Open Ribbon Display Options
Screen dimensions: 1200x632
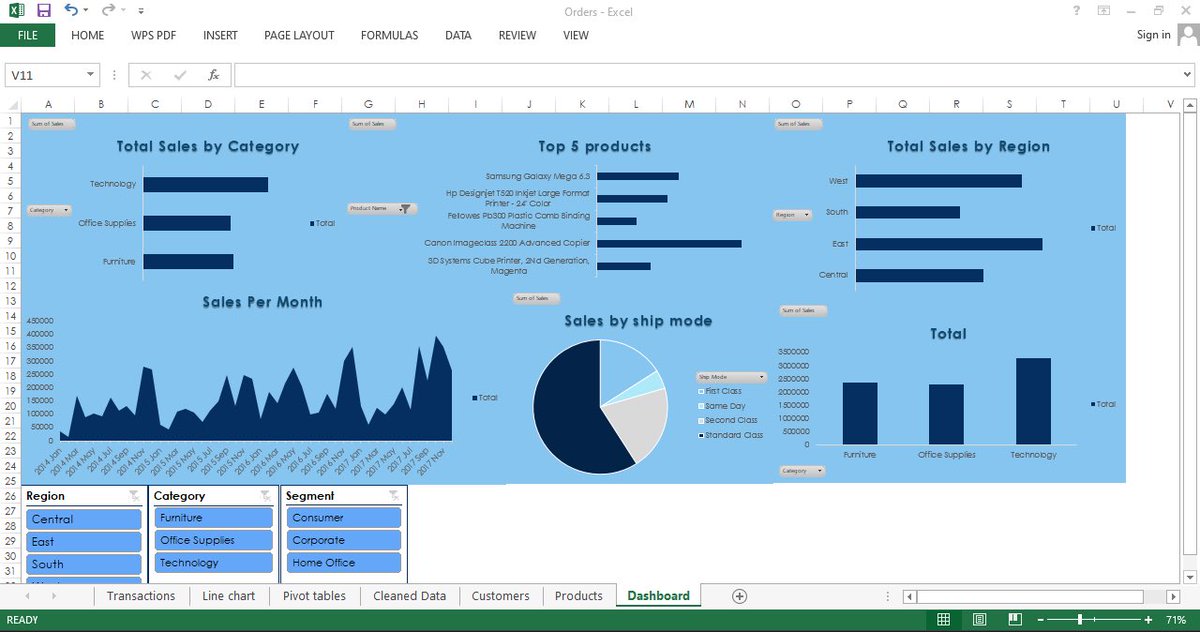[x=1104, y=11]
